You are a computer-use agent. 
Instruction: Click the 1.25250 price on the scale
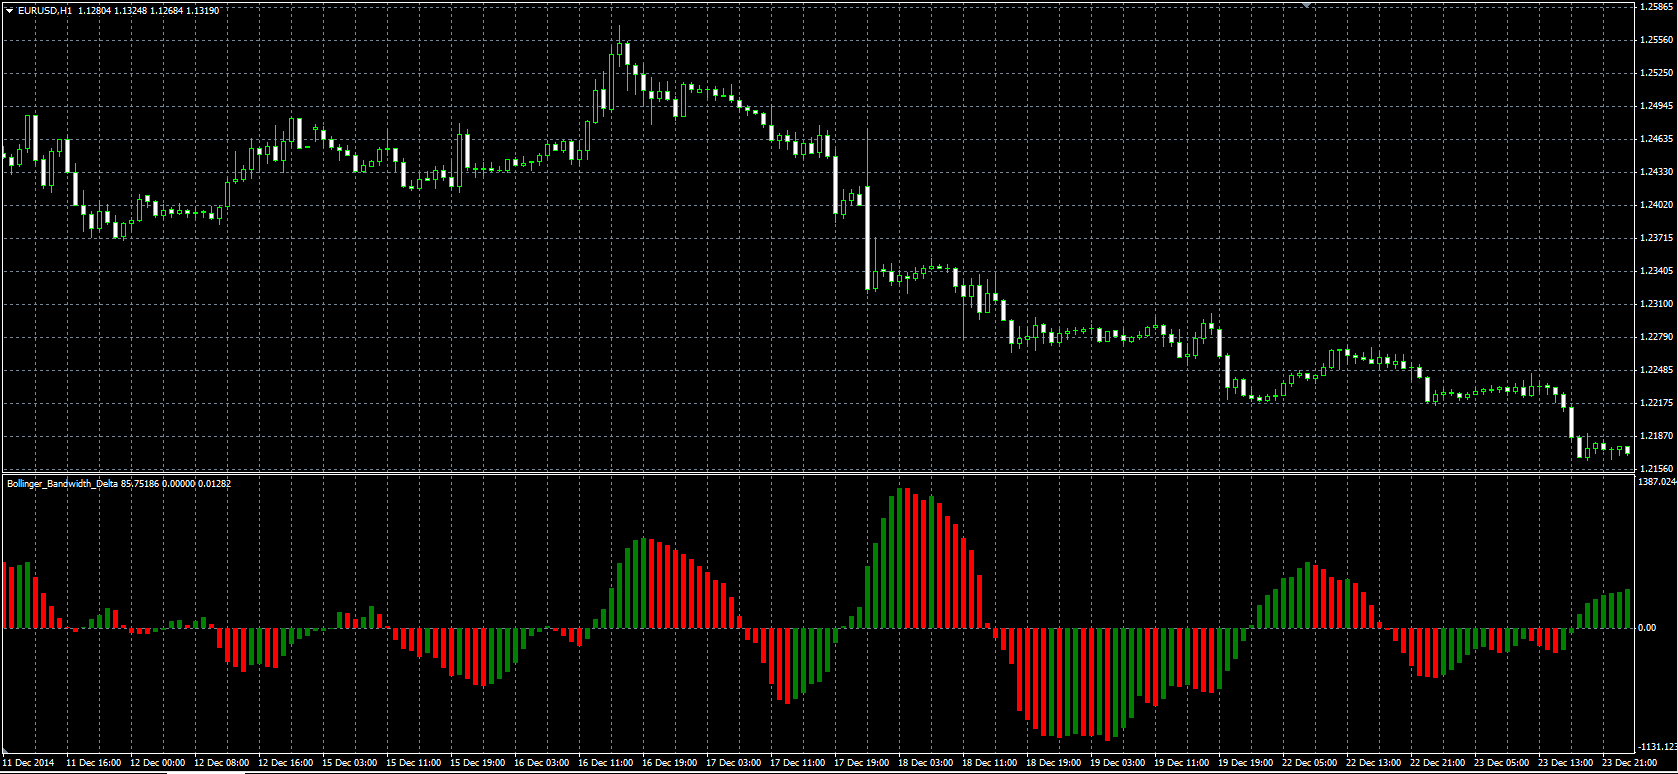1657,73
